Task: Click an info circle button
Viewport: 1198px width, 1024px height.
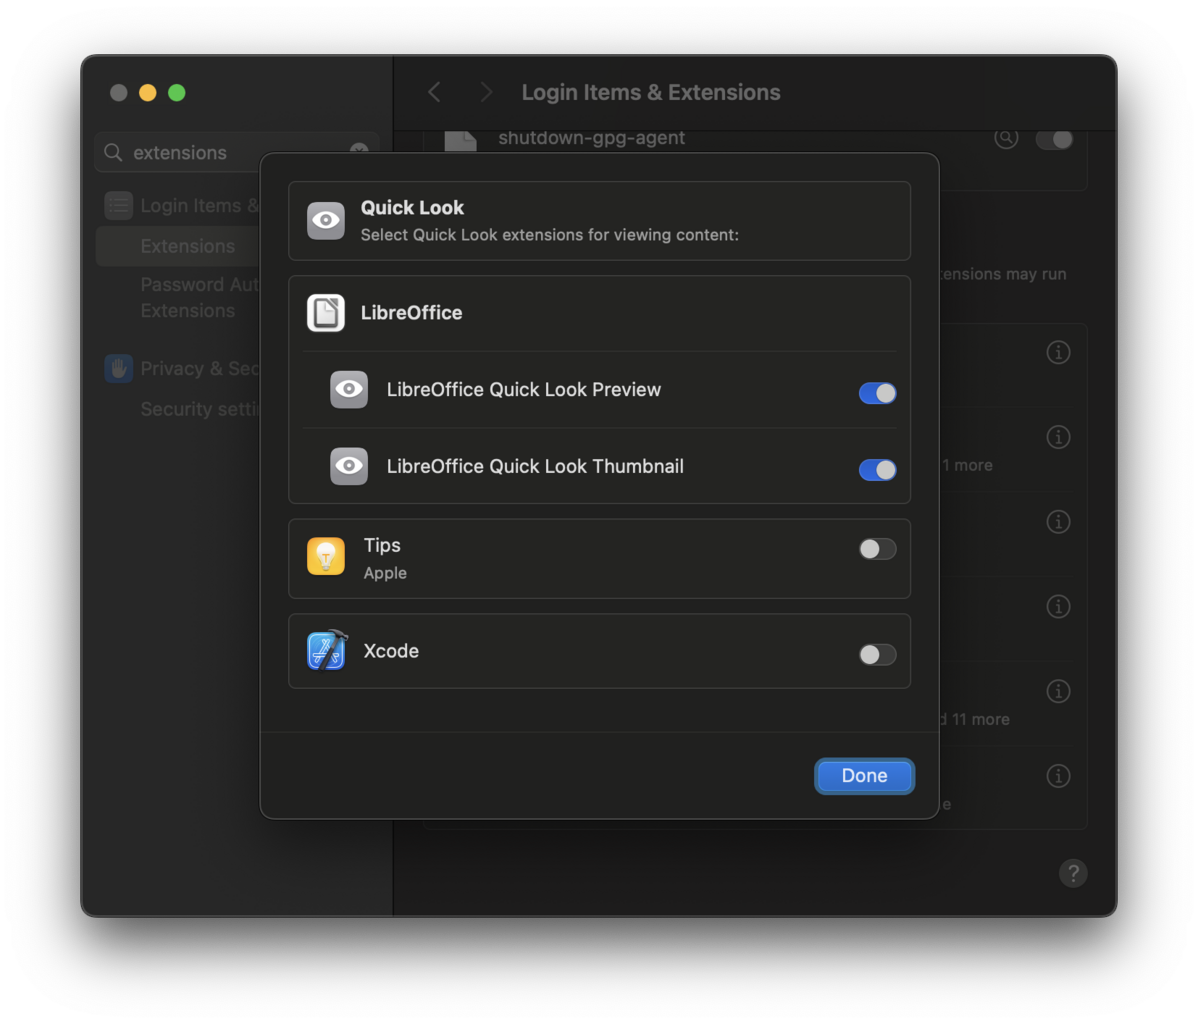Action: [1058, 352]
